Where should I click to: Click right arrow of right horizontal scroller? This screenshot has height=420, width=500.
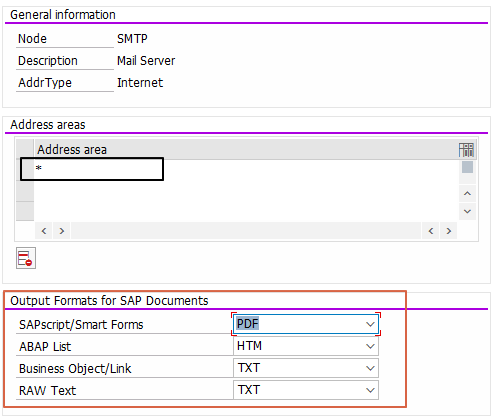tap(449, 231)
